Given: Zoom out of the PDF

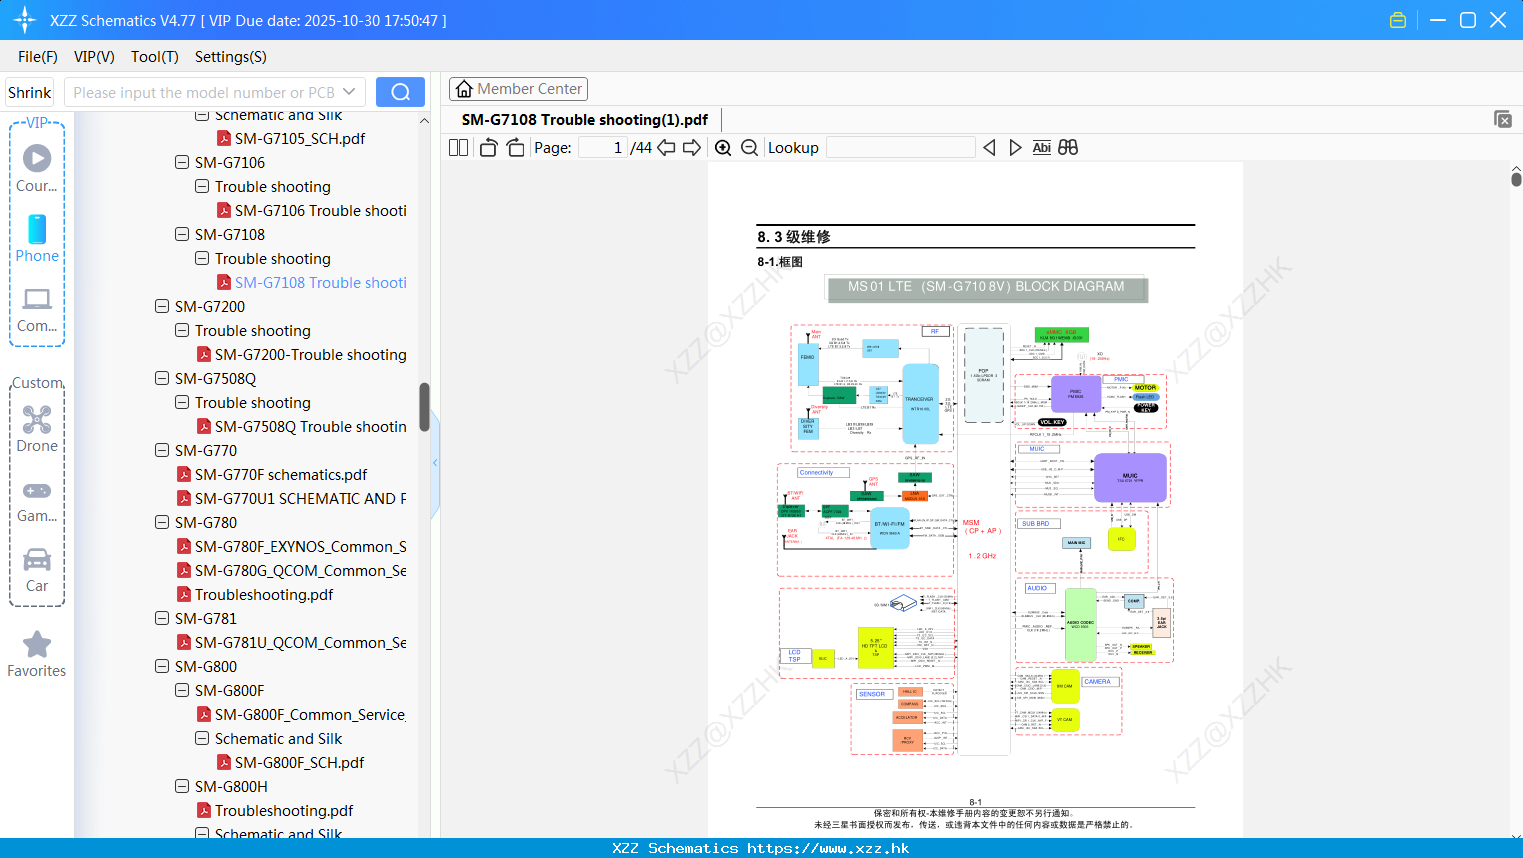Looking at the screenshot, I should pos(750,147).
